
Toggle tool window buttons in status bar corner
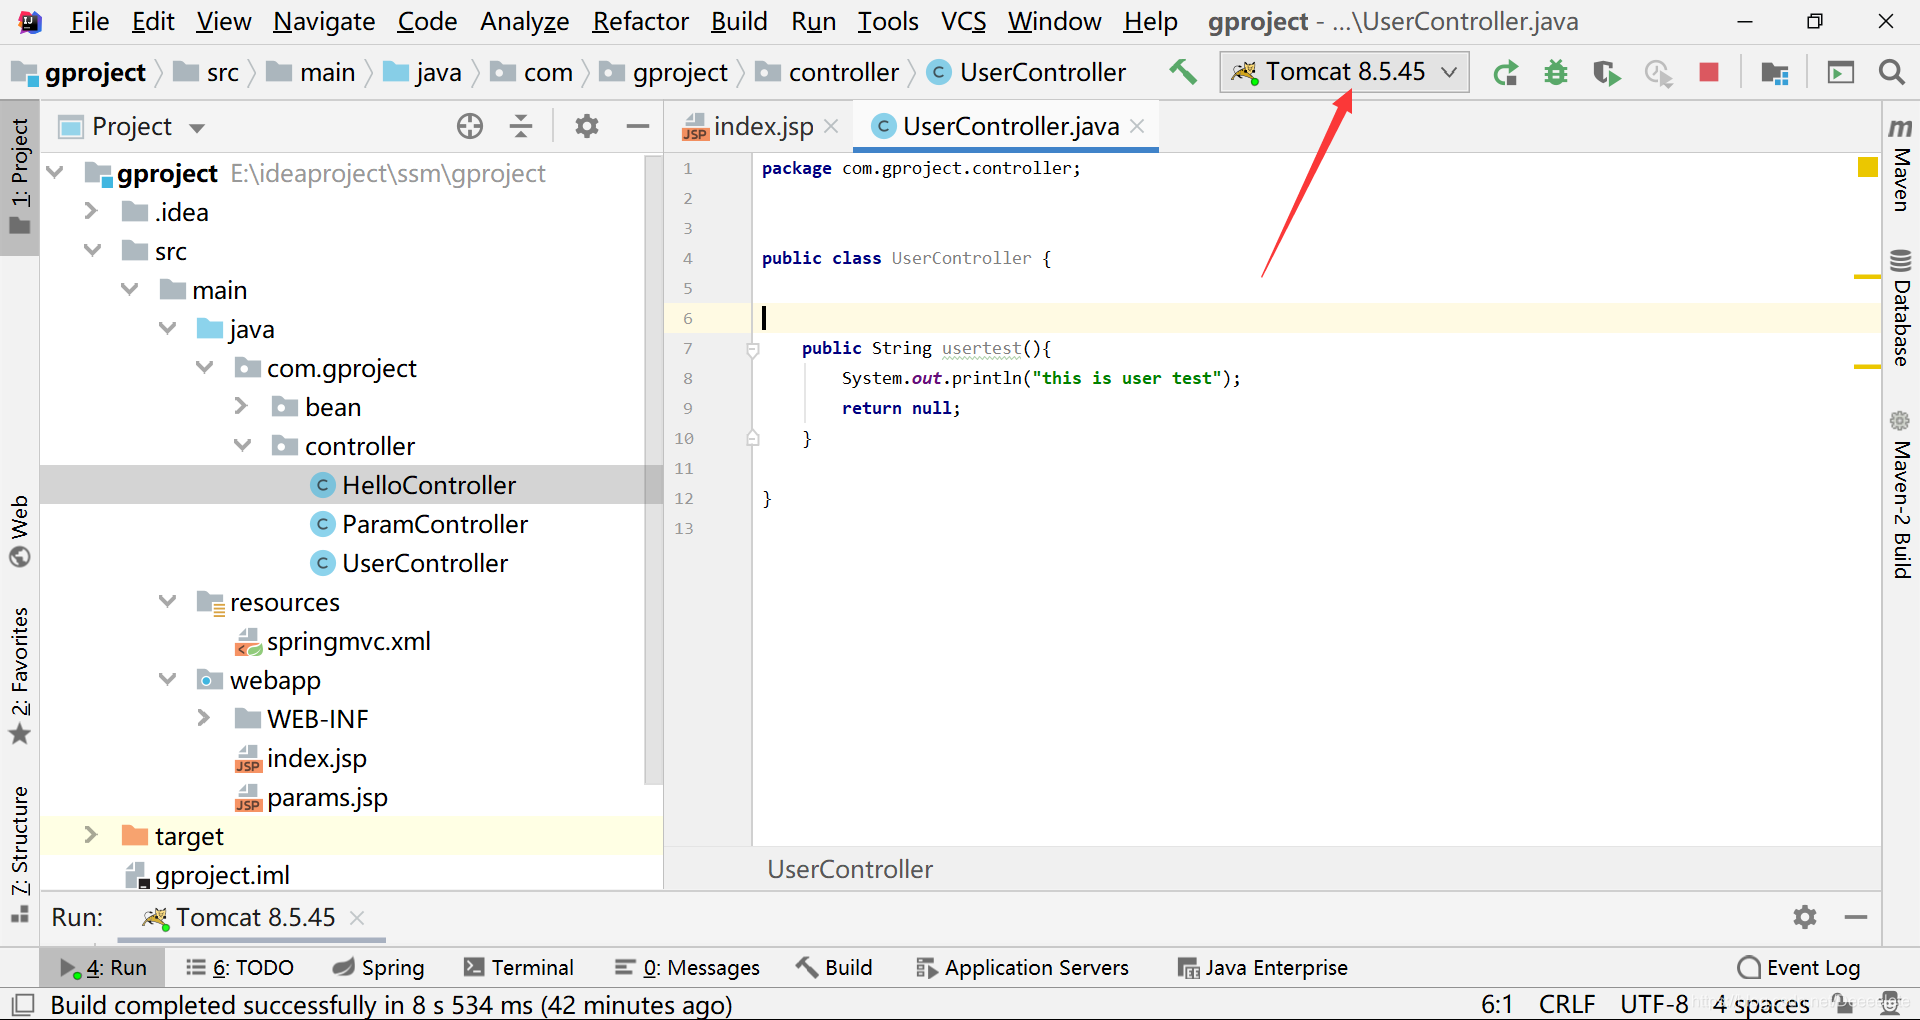pyautogui.click(x=22, y=1004)
